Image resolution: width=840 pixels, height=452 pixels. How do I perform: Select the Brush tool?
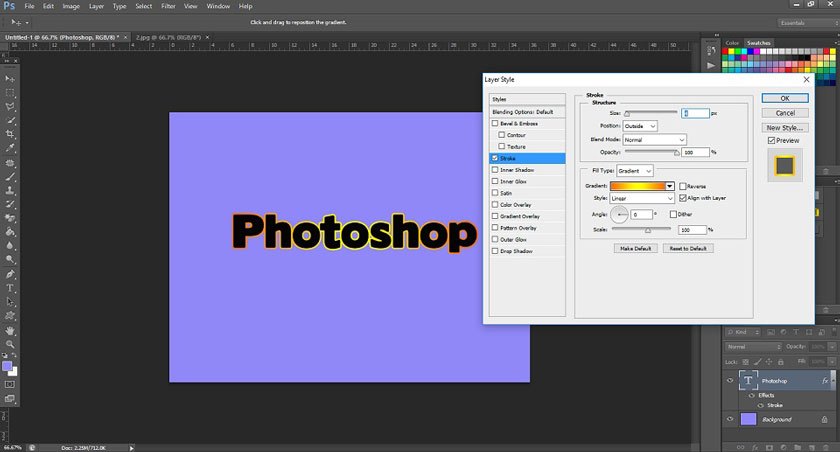click(10, 176)
